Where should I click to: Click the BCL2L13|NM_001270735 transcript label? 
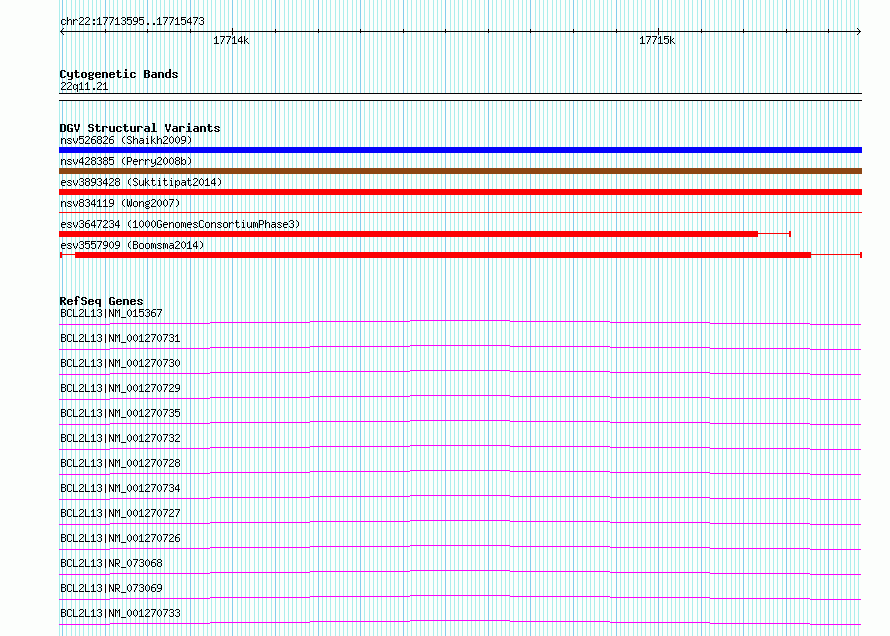(x=120, y=413)
